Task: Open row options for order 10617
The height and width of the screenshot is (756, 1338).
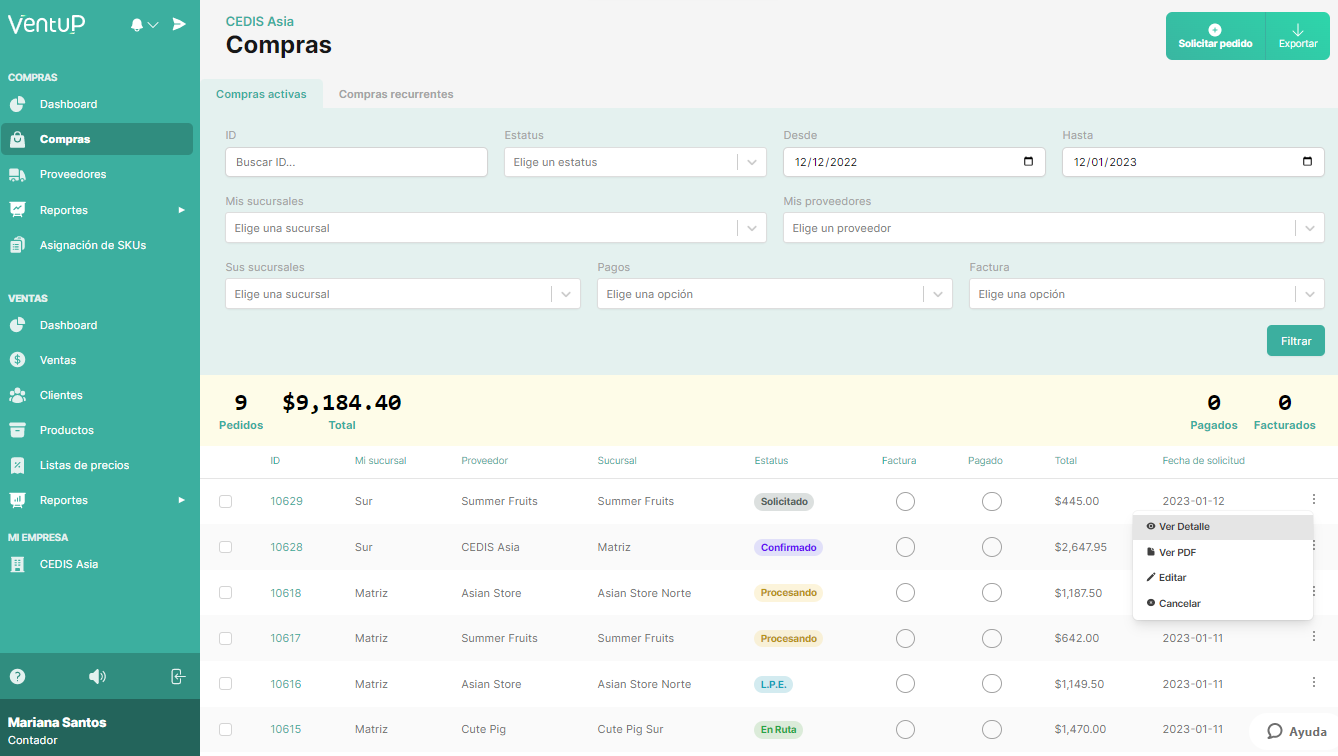Action: point(1313,637)
